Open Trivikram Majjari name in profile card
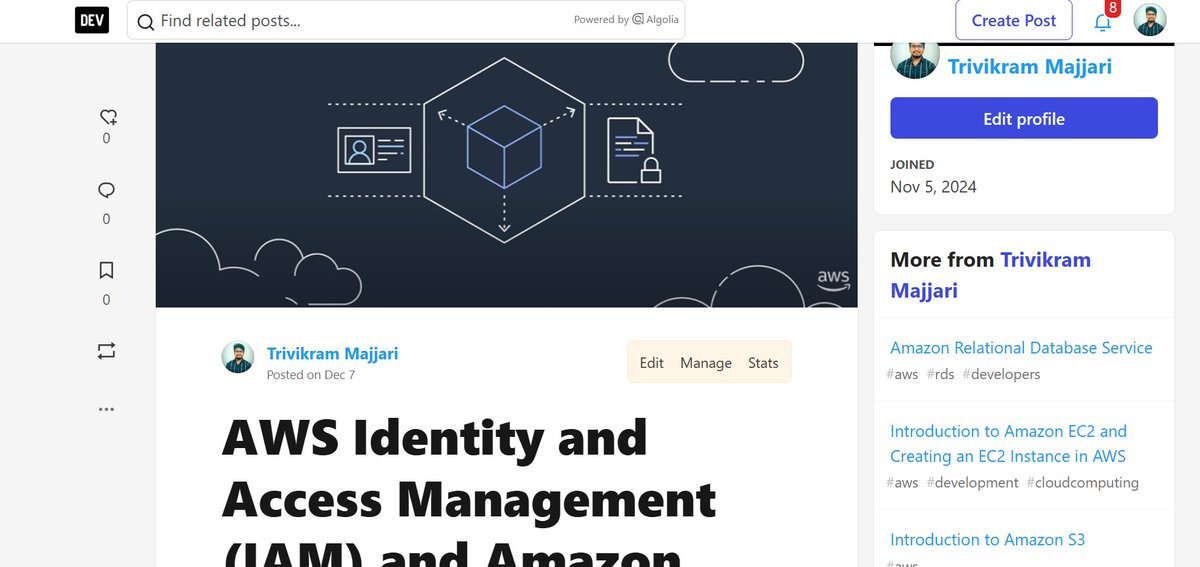This screenshot has width=1200, height=567. [1030, 67]
